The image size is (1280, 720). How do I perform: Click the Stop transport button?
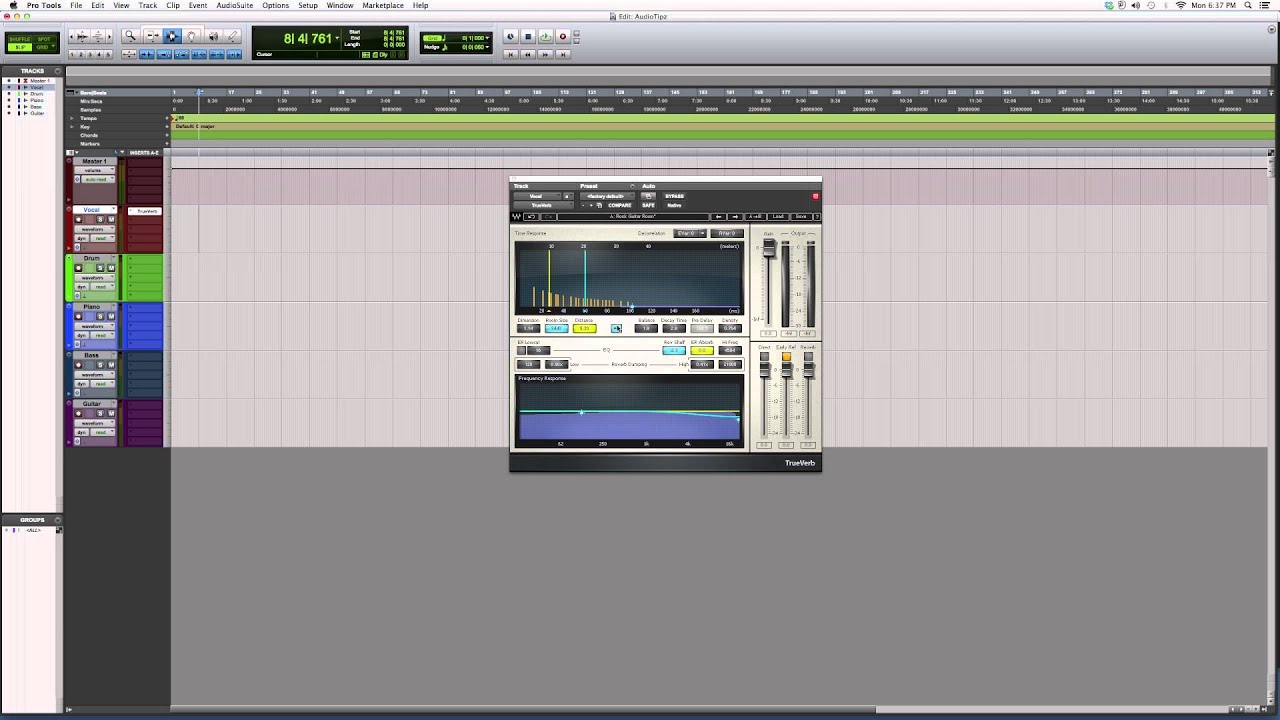[x=527, y=37]
